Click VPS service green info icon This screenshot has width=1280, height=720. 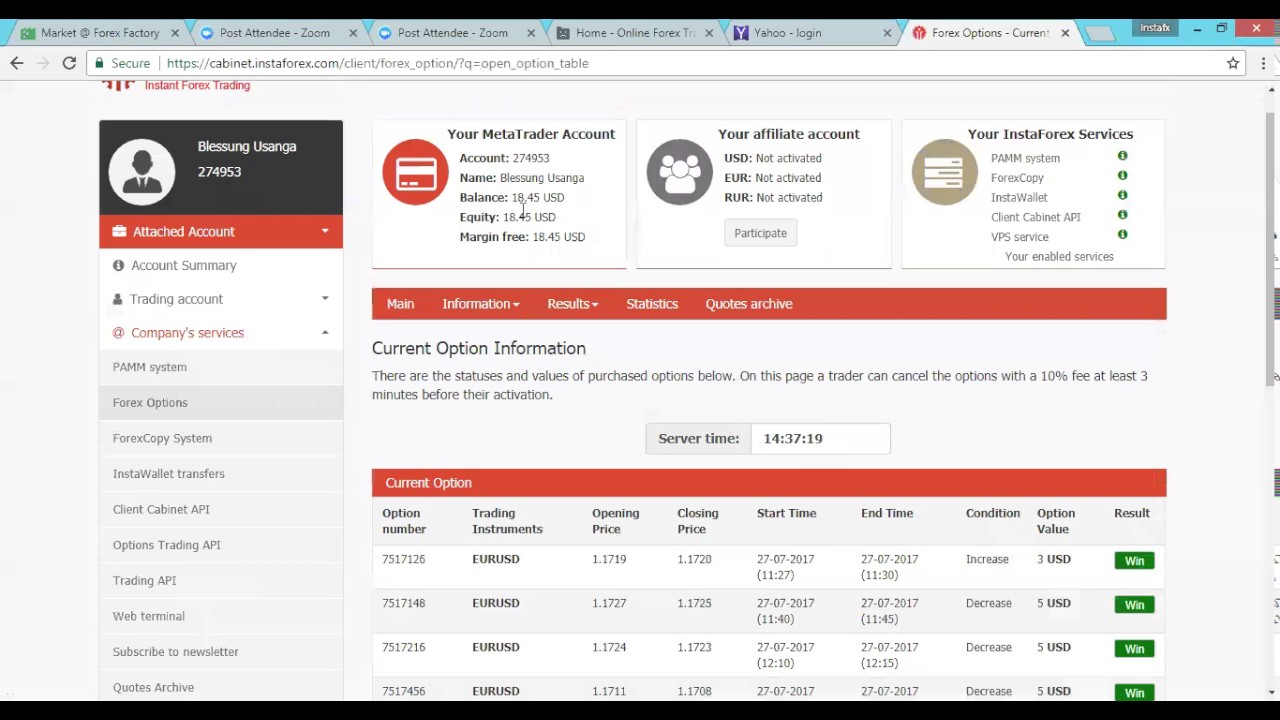pyautogui.click(x=1122, y=235)
